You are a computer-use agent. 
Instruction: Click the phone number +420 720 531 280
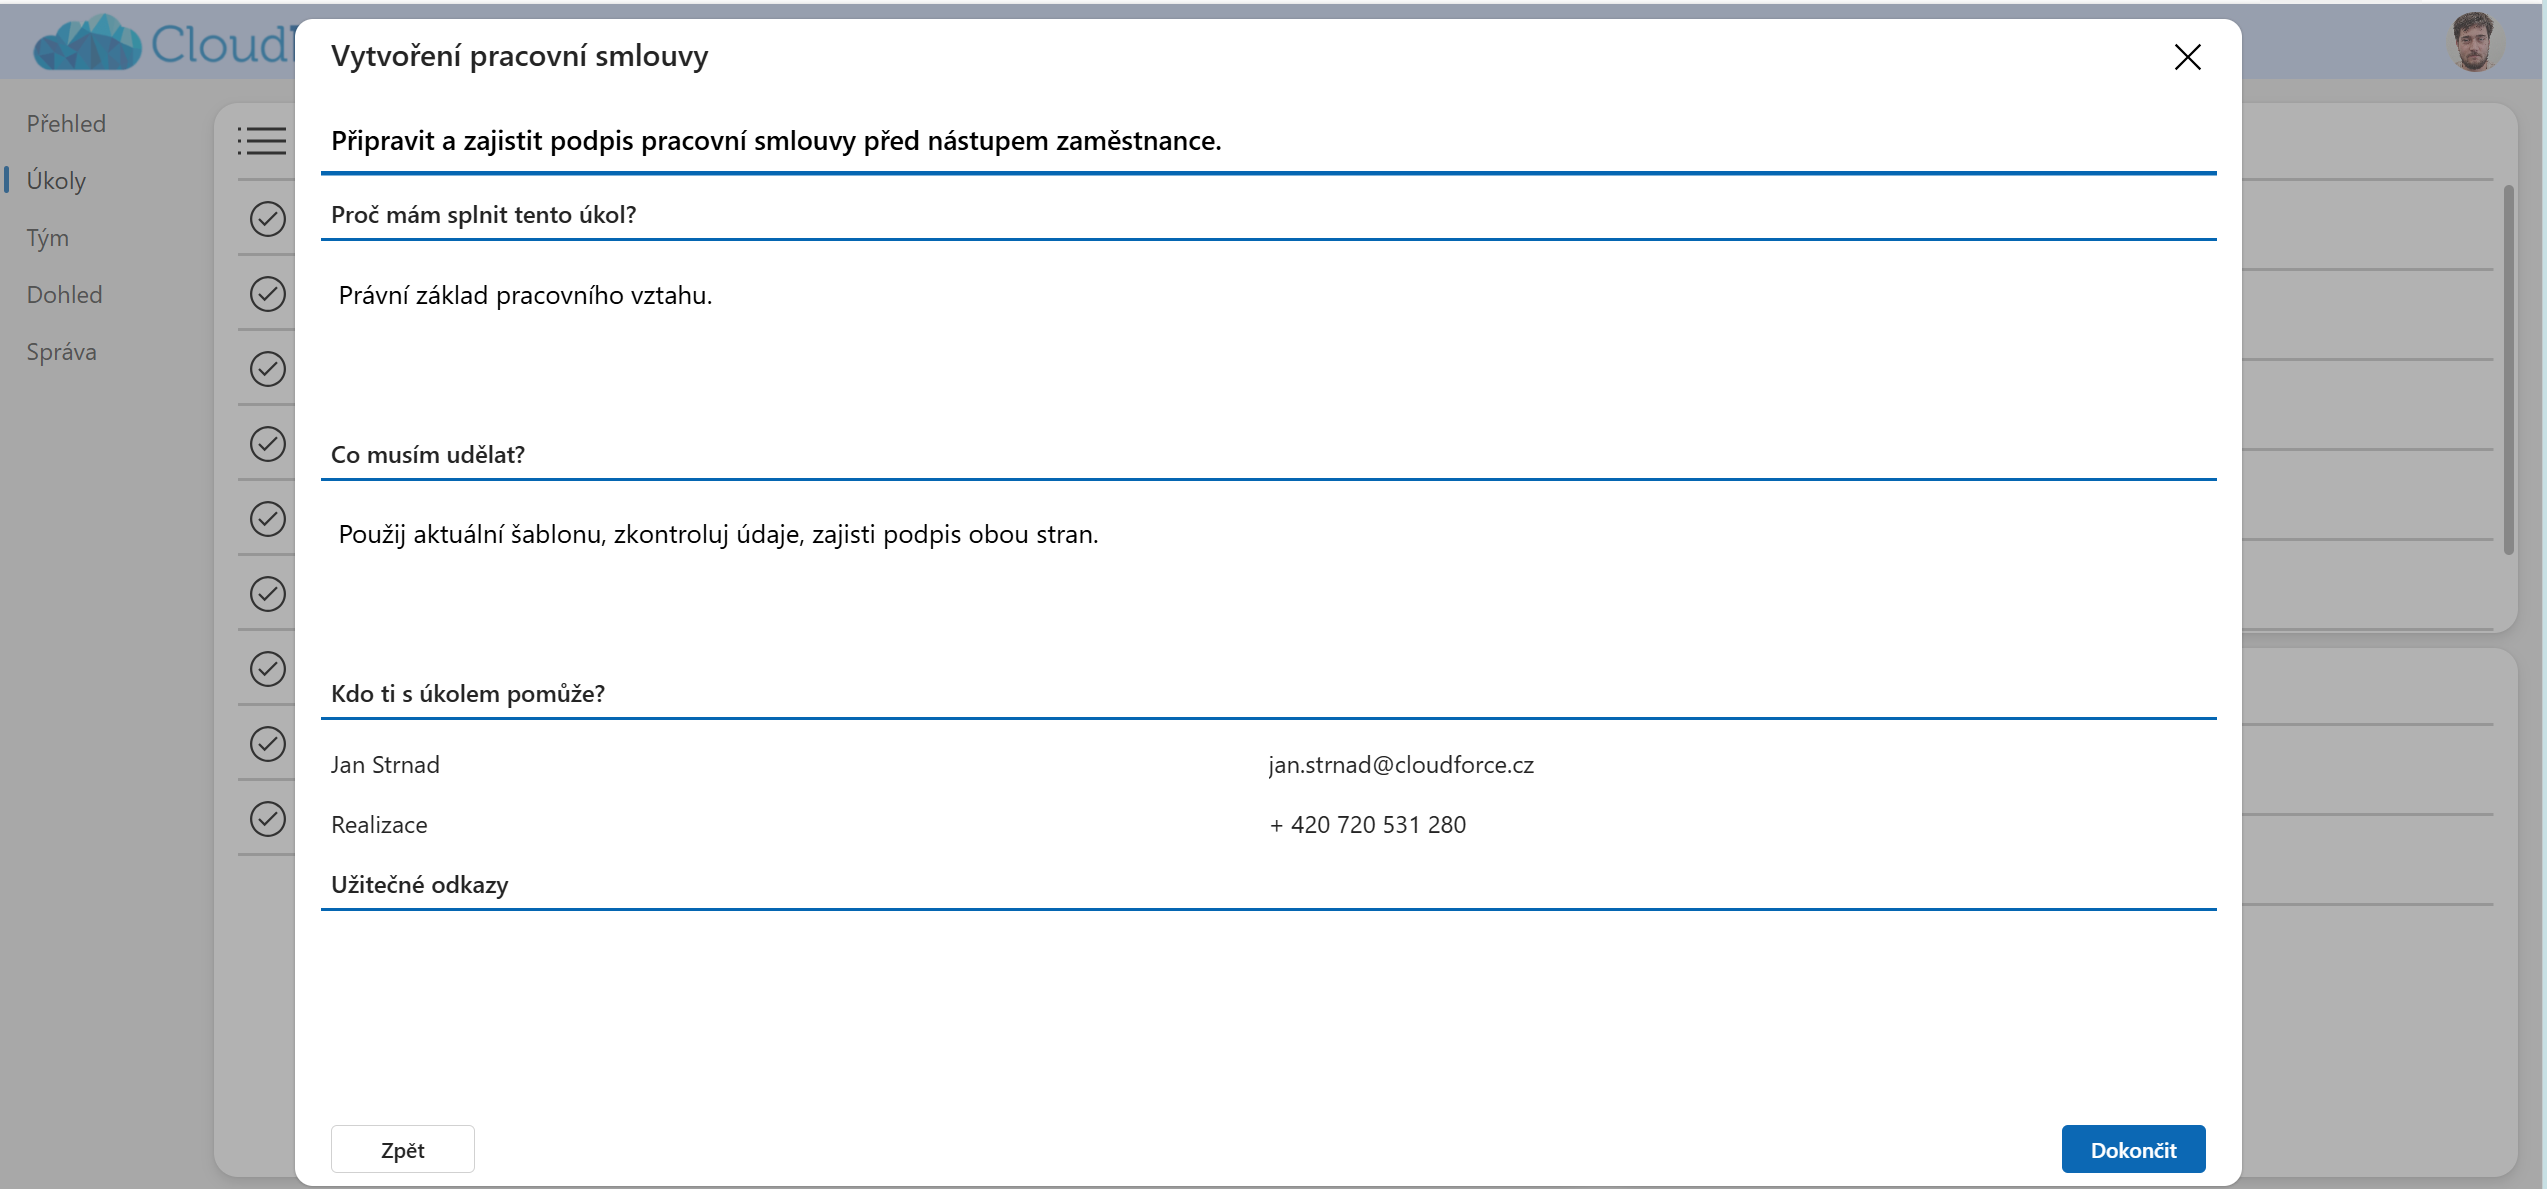tap(1367, 825)
